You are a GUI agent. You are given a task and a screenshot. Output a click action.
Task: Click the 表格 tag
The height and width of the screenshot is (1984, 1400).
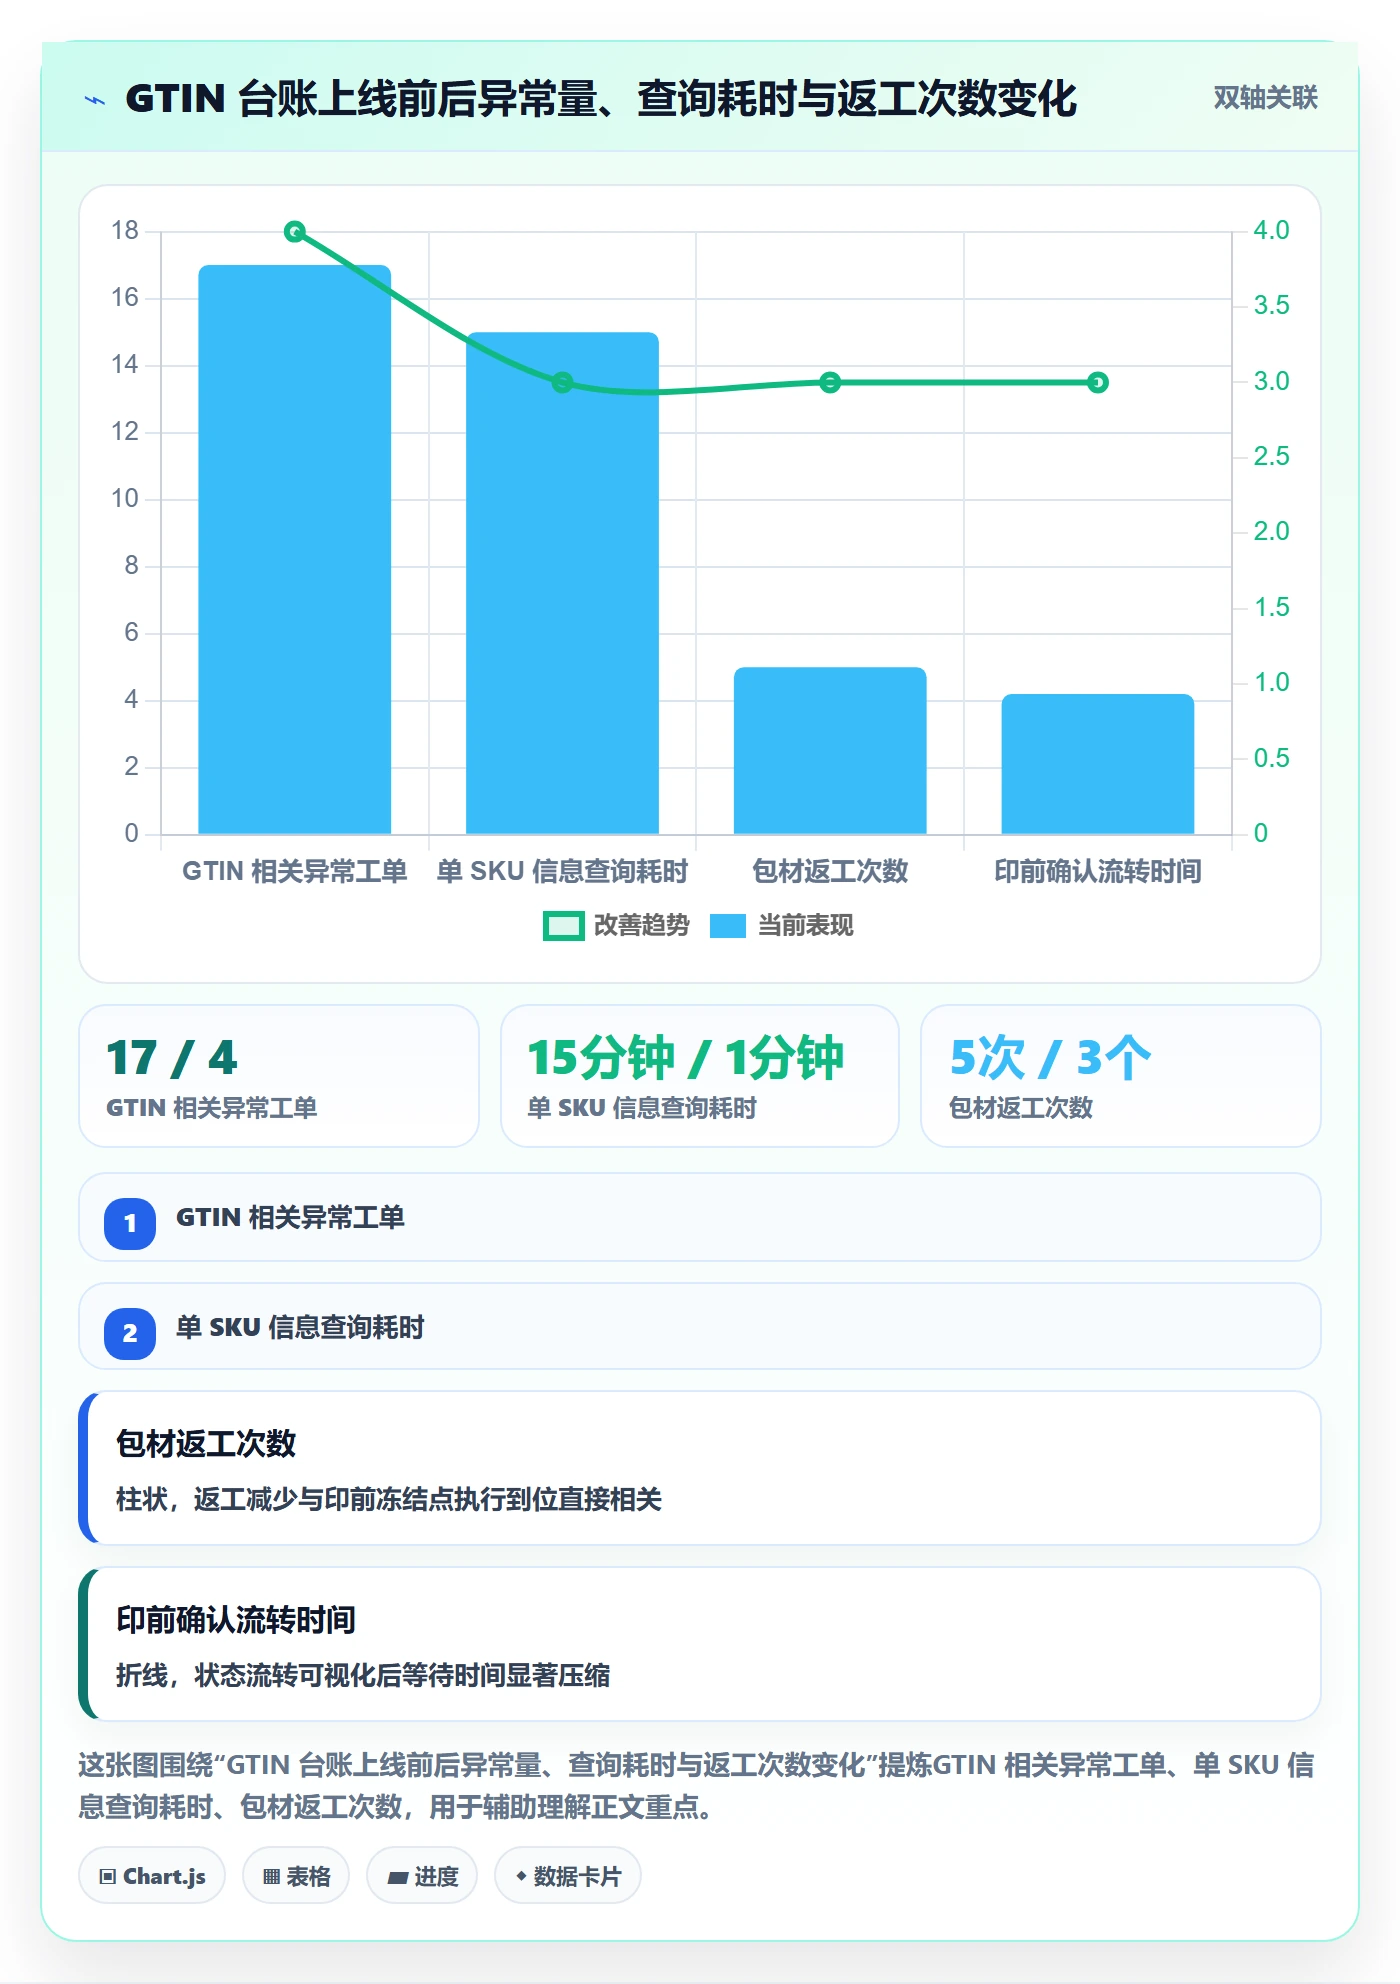pyautogui.click(x=296, y=1876)
